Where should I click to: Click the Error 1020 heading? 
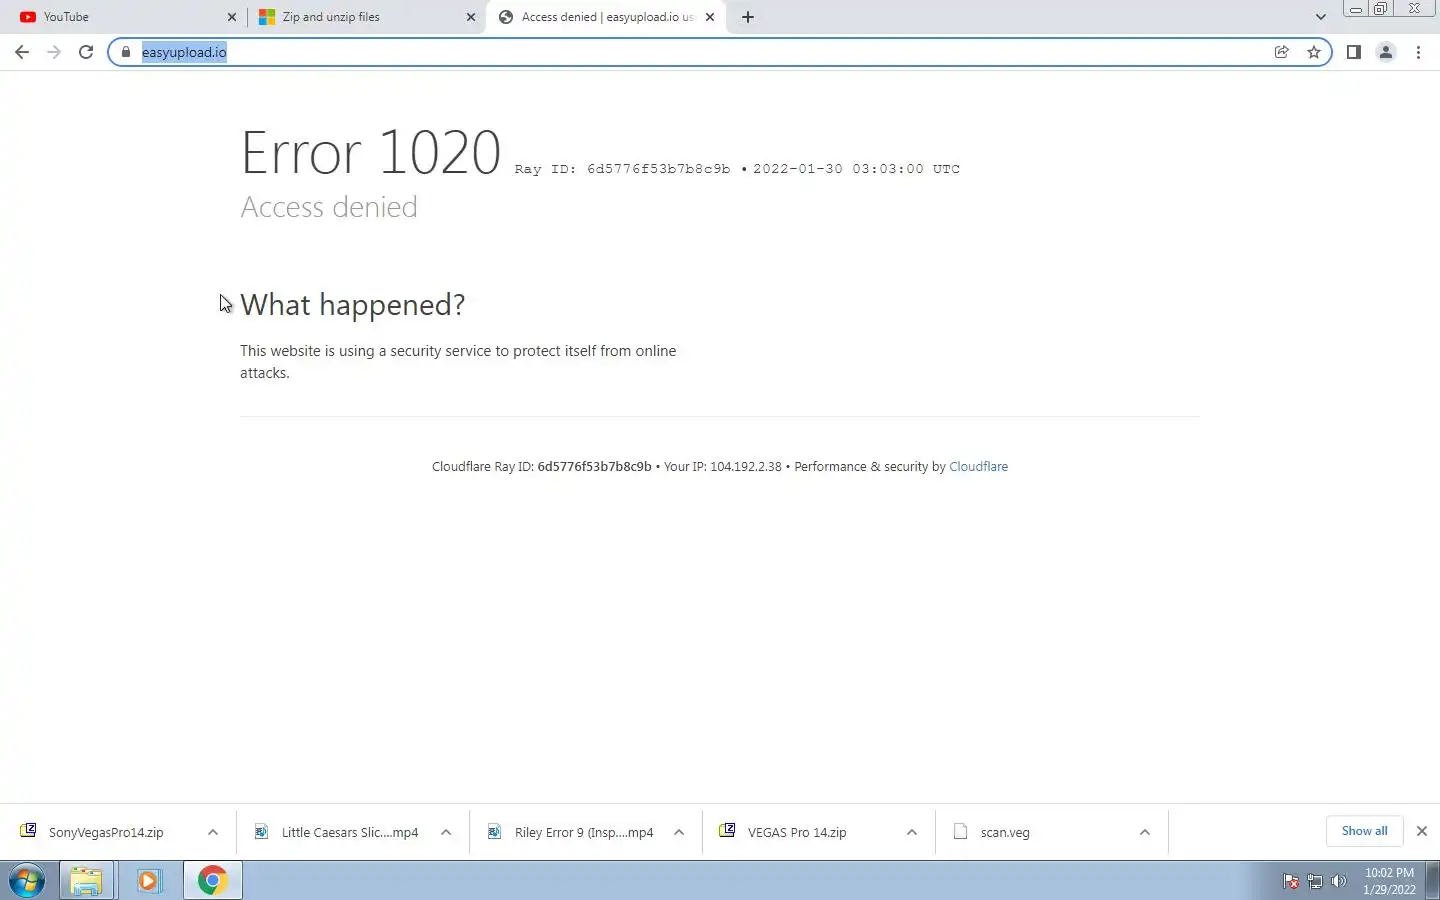(x=371, y=152)
